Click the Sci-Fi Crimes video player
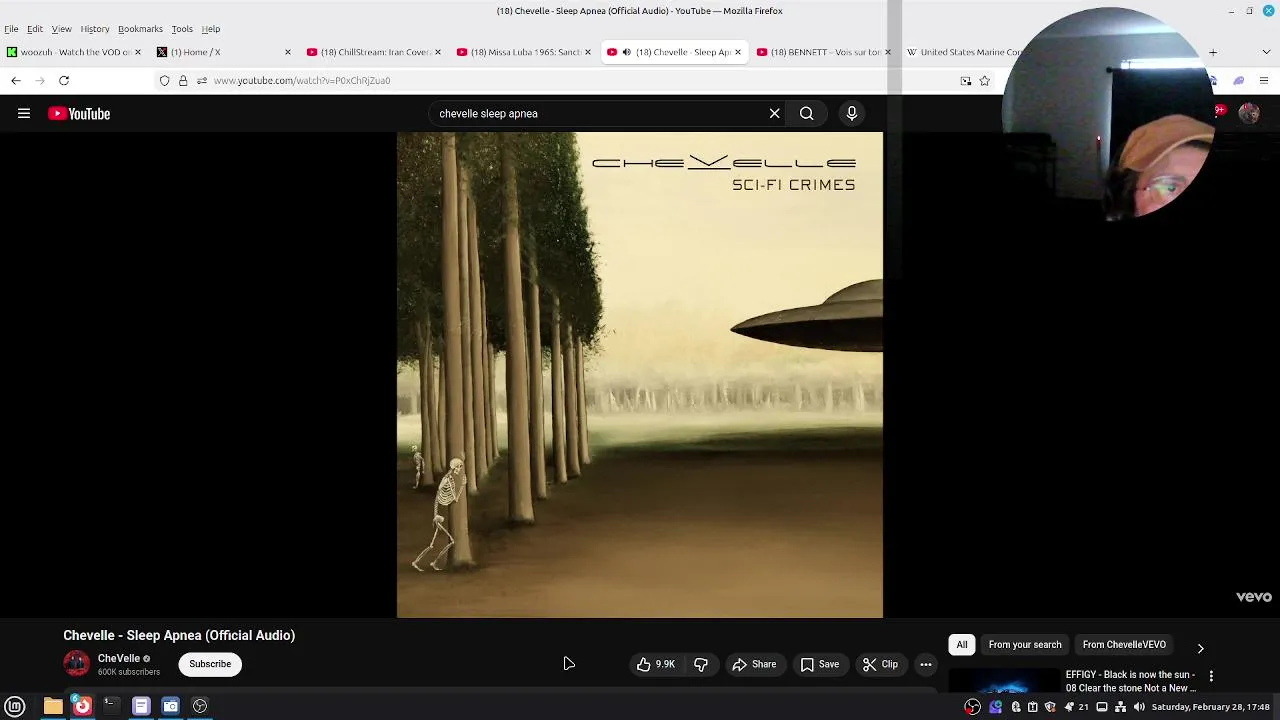 [640, 375]
